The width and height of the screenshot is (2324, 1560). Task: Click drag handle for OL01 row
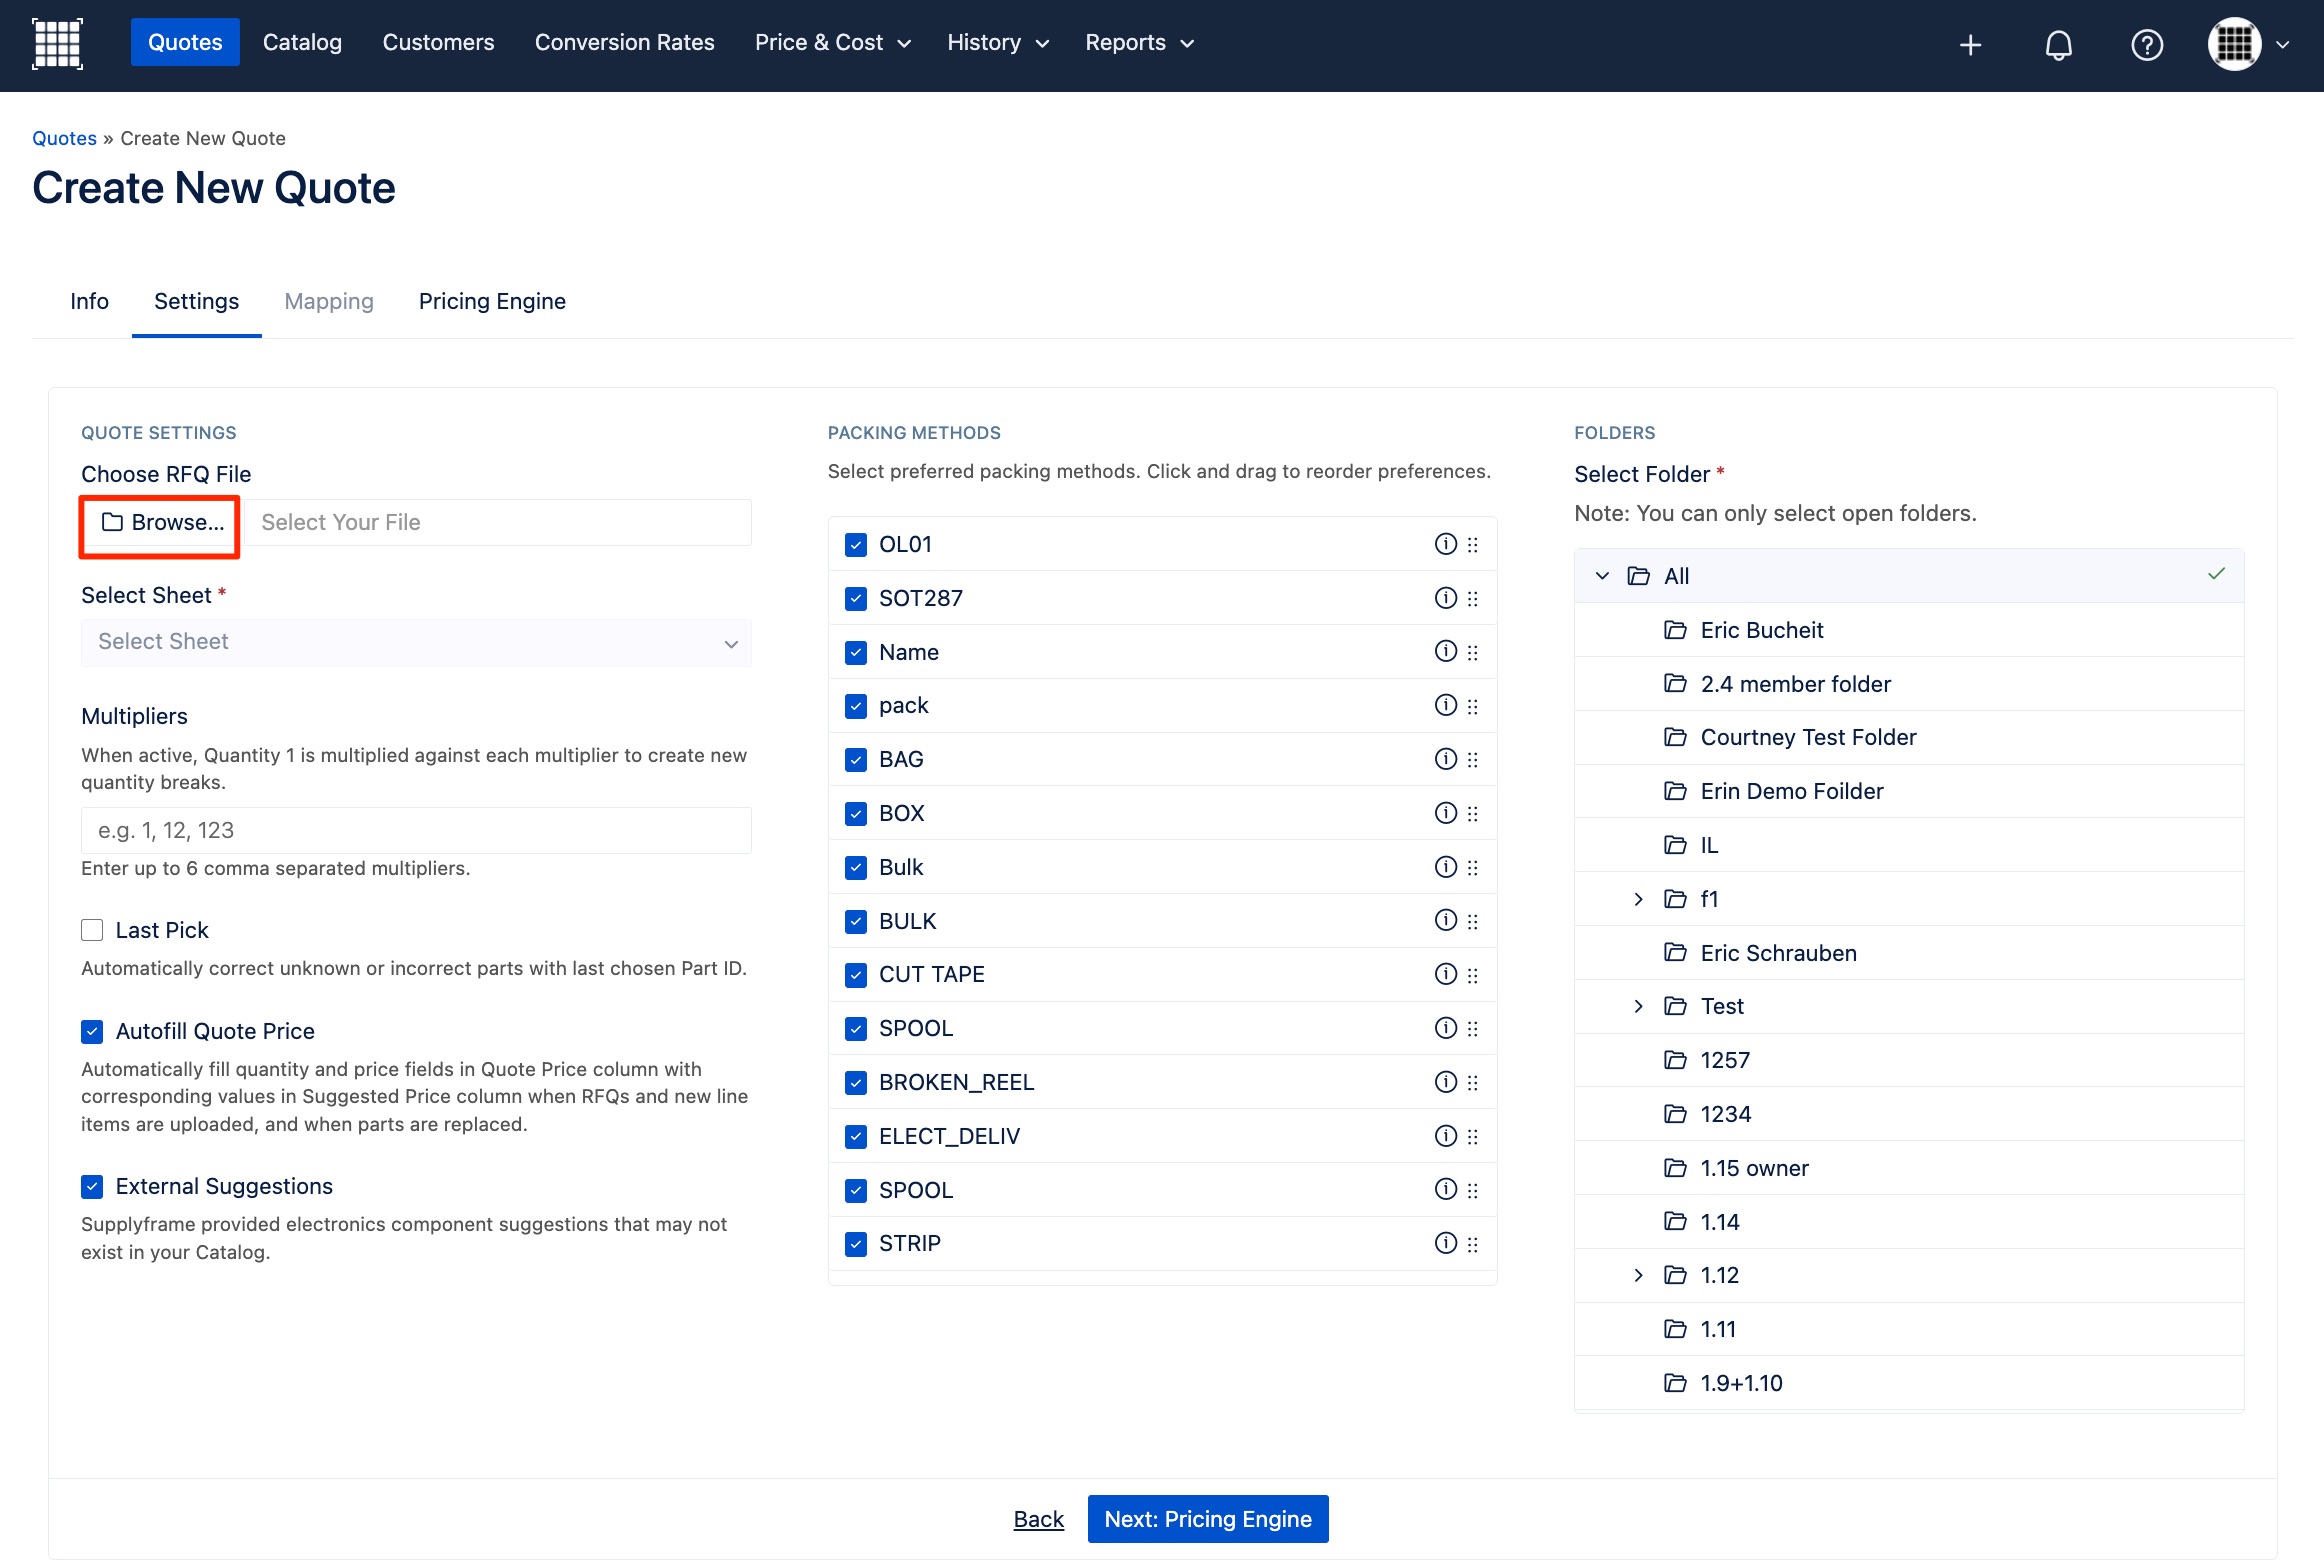(x=1472, y=544)
